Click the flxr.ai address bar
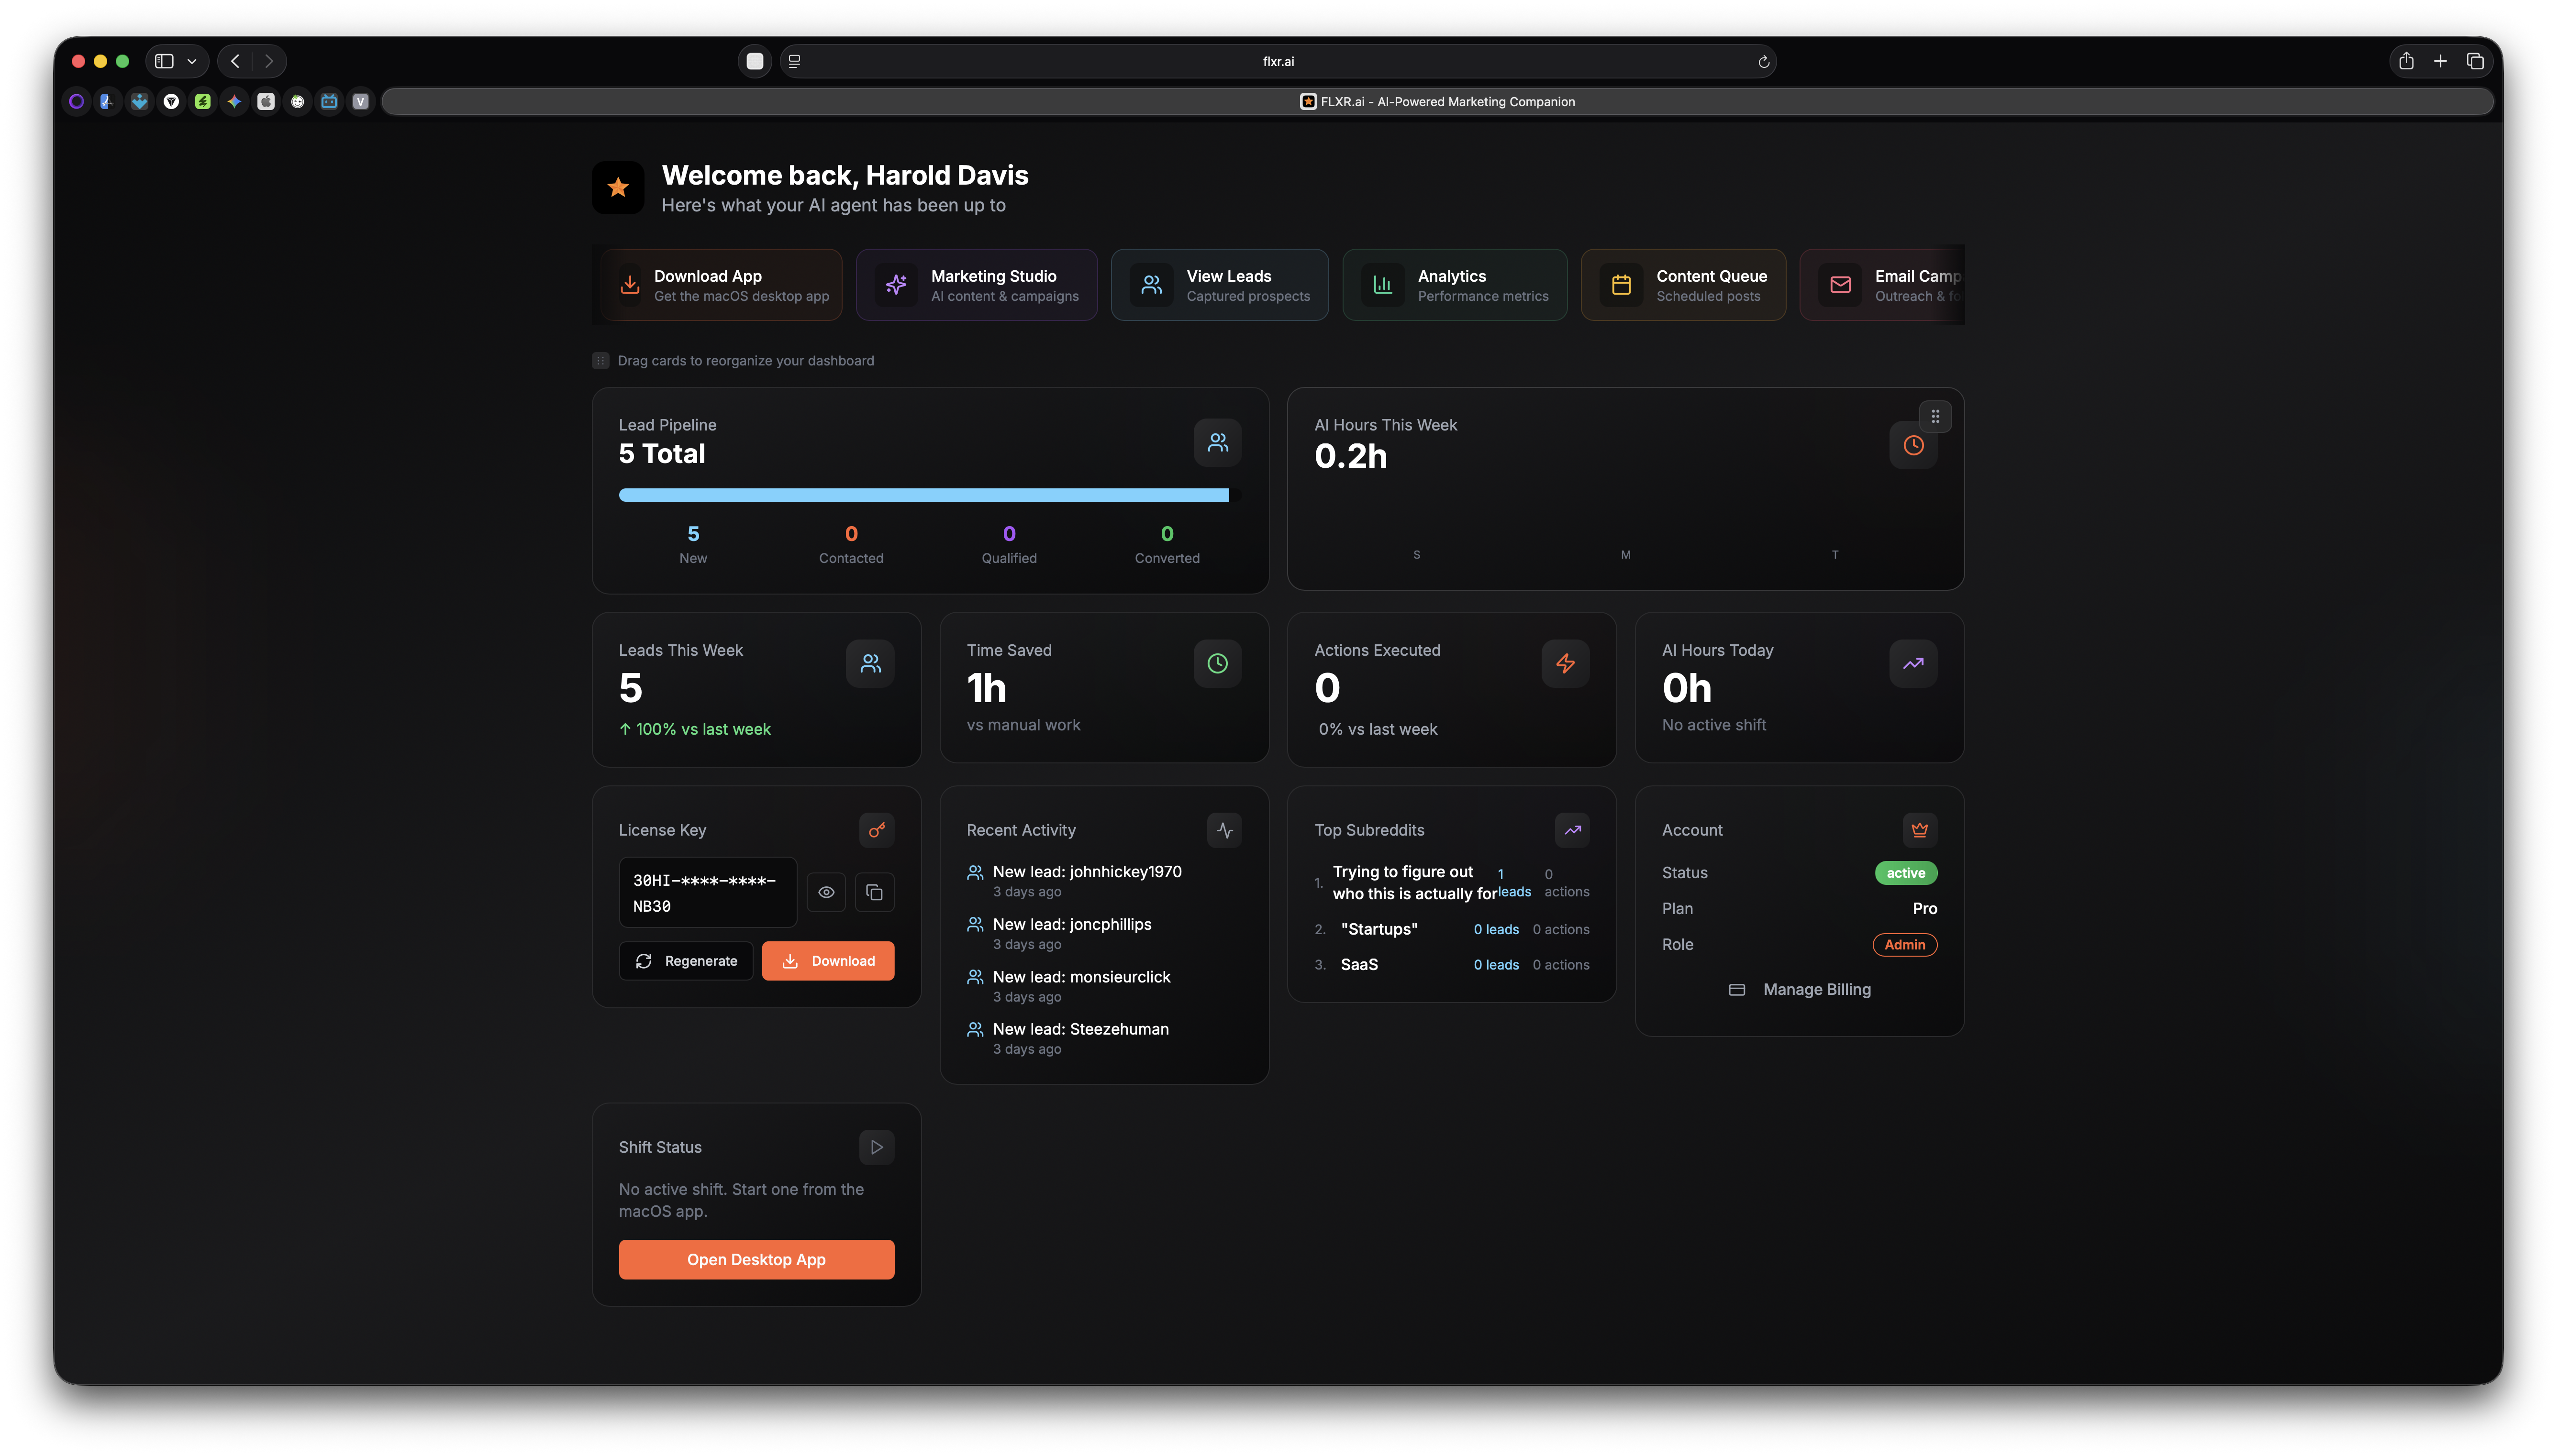The image size is (2557, 1456). [1277, 61]
